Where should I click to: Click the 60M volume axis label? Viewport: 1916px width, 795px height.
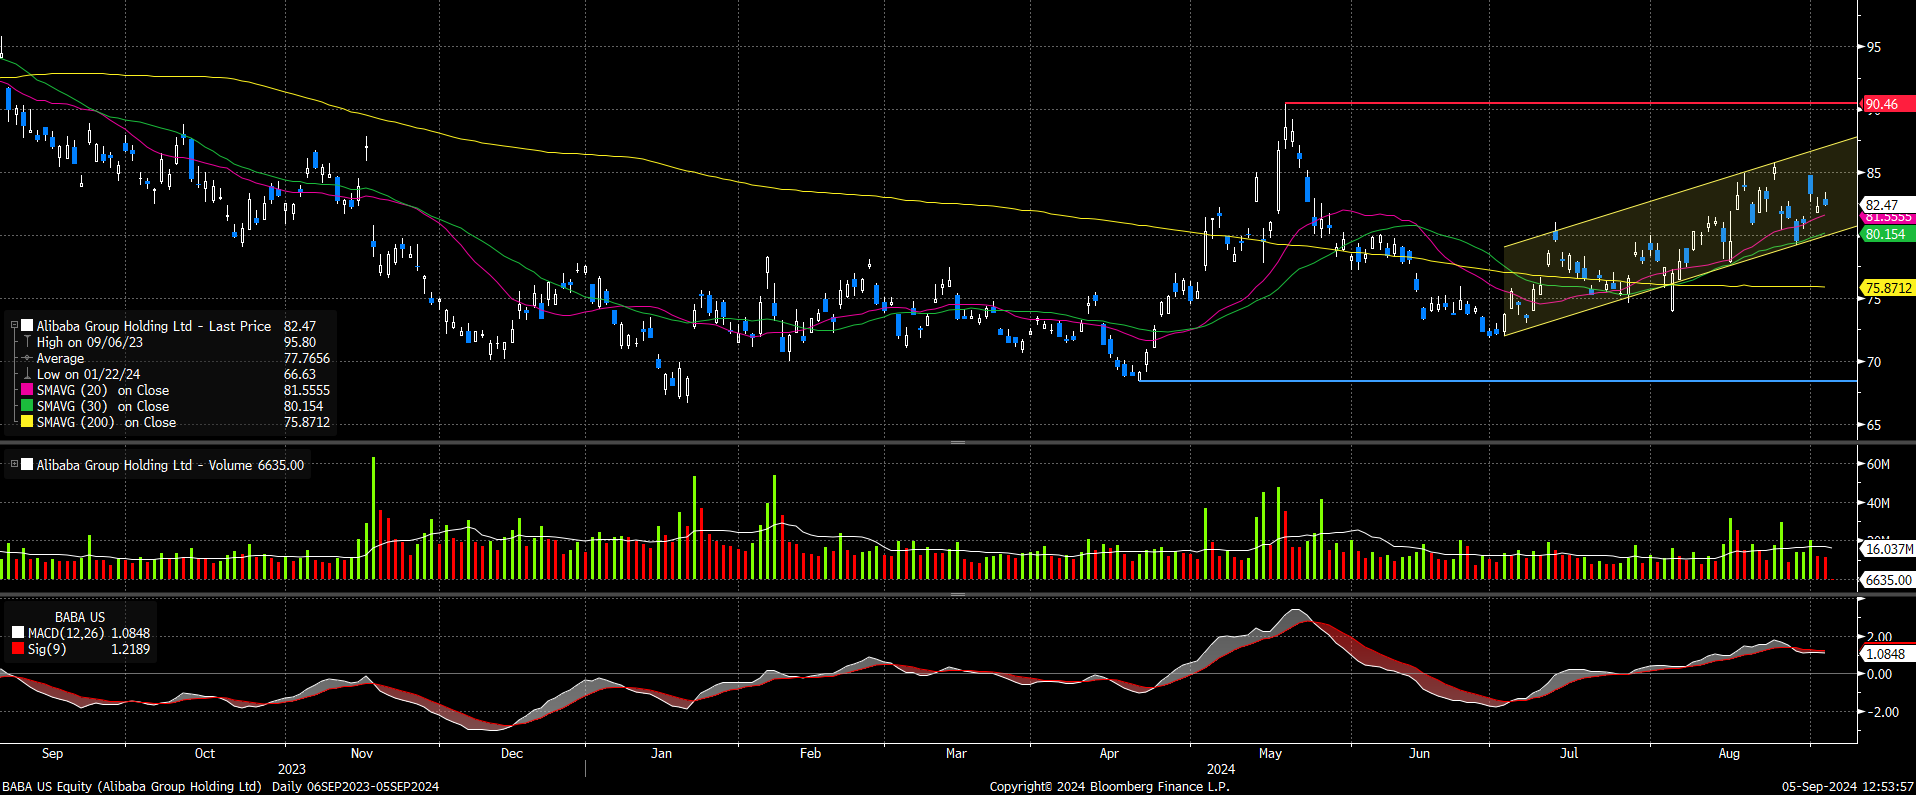1878,465
